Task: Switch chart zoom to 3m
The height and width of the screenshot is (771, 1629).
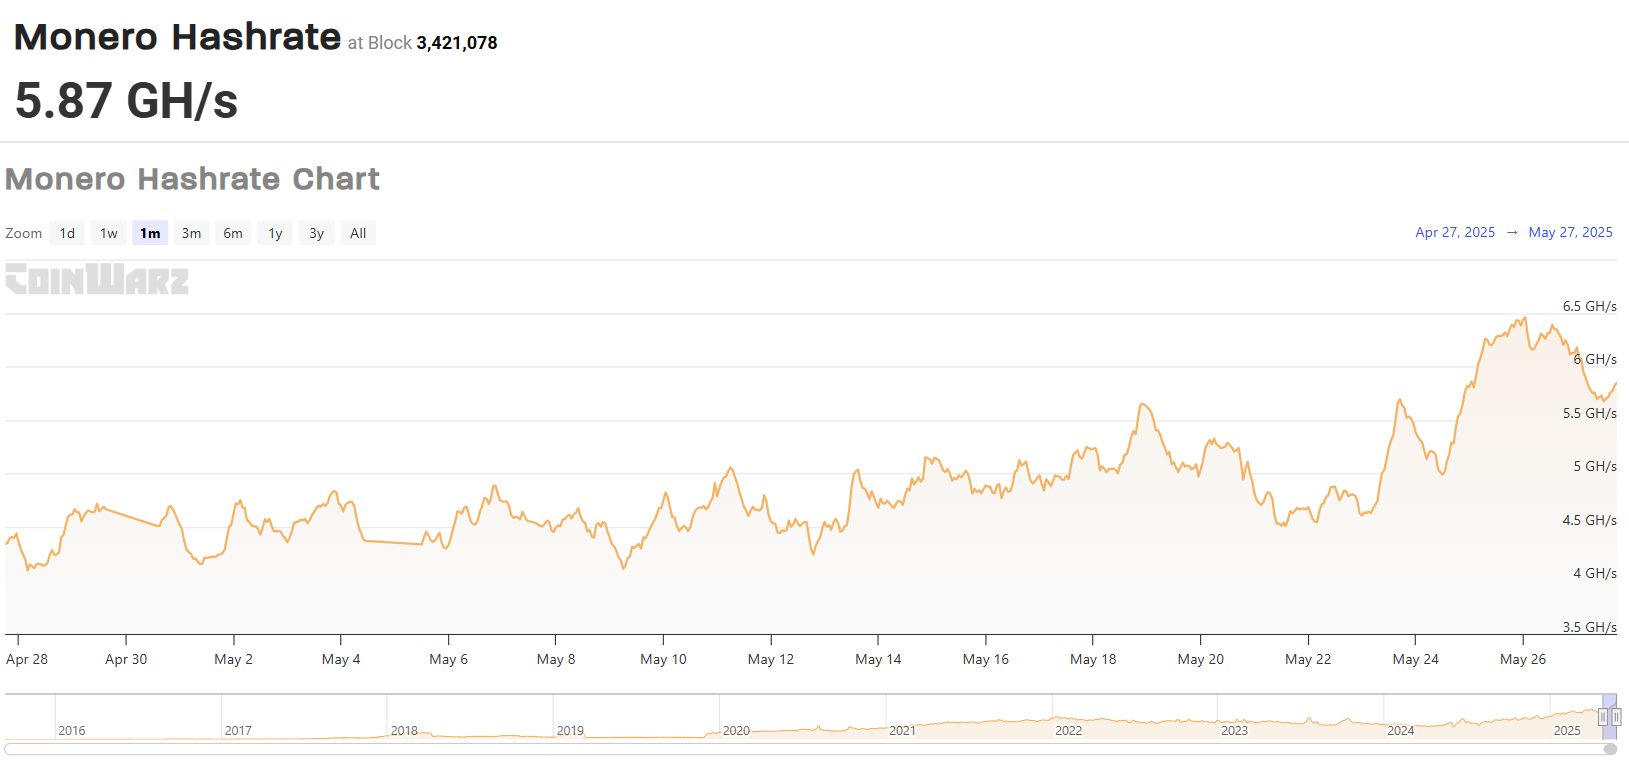Action: (x=191, y=233)
